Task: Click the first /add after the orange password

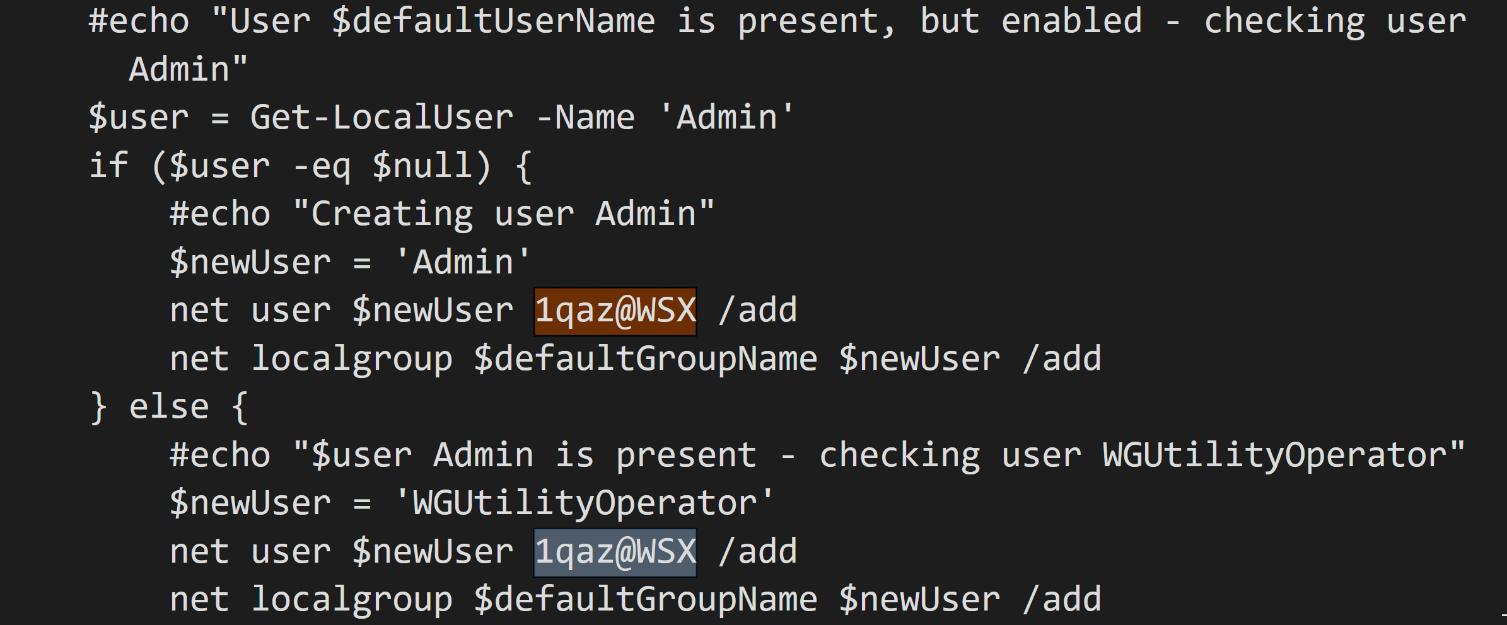Action: 757,311
